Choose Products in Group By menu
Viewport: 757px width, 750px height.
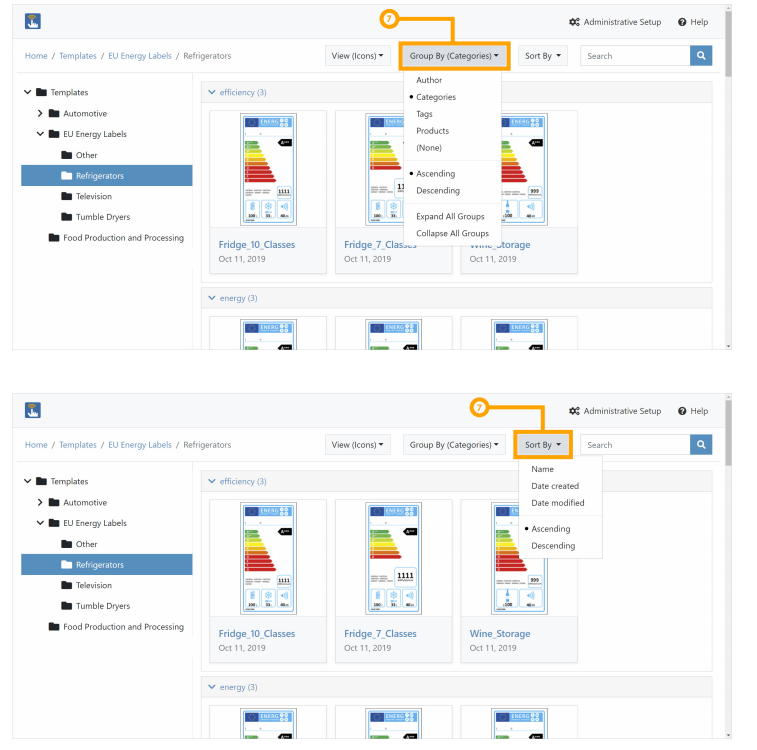433,131
